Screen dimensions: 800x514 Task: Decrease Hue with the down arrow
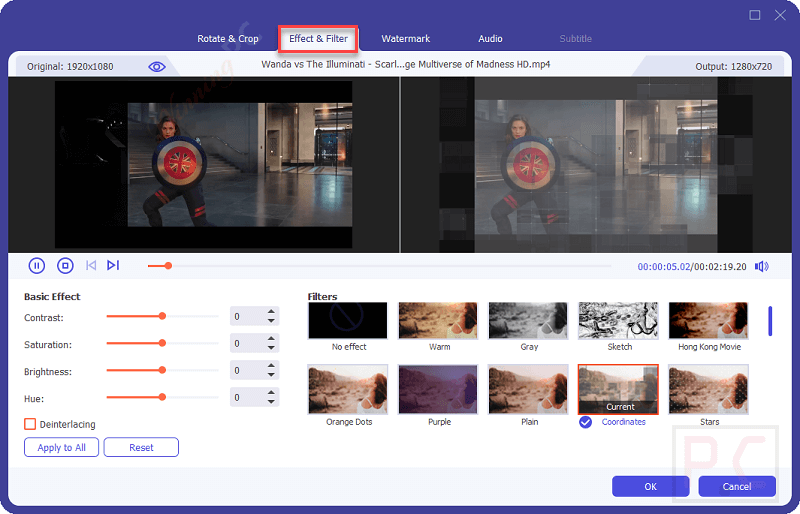pyautogui.click(x=271, y=402)
